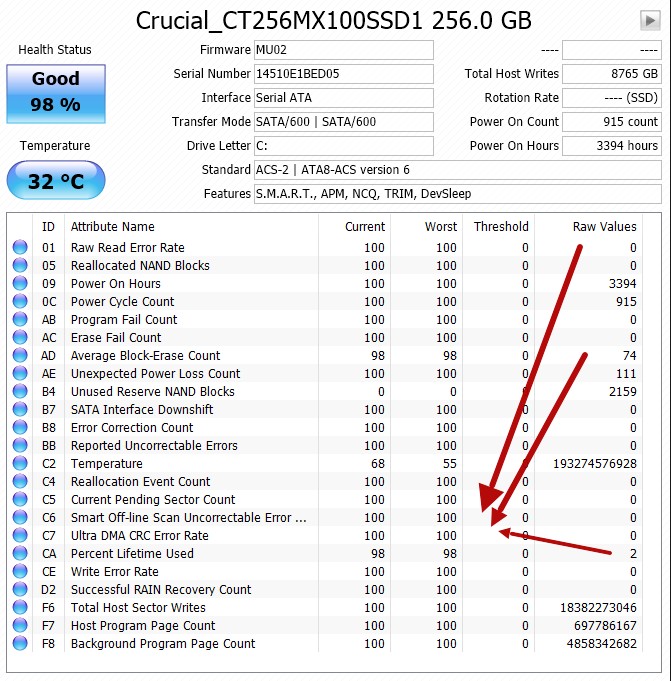Viewport: 671px width, 681px height.
Task: Click raw value 4858342682 for Background Program Page Count
Action: (602, 644)
